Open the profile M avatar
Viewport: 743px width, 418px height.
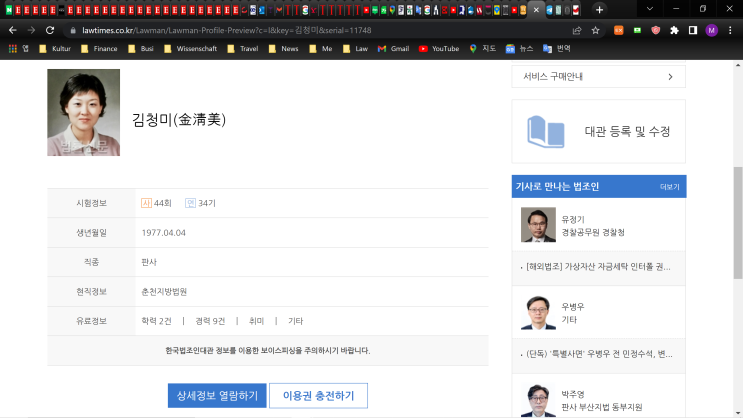tap(711, 30)
